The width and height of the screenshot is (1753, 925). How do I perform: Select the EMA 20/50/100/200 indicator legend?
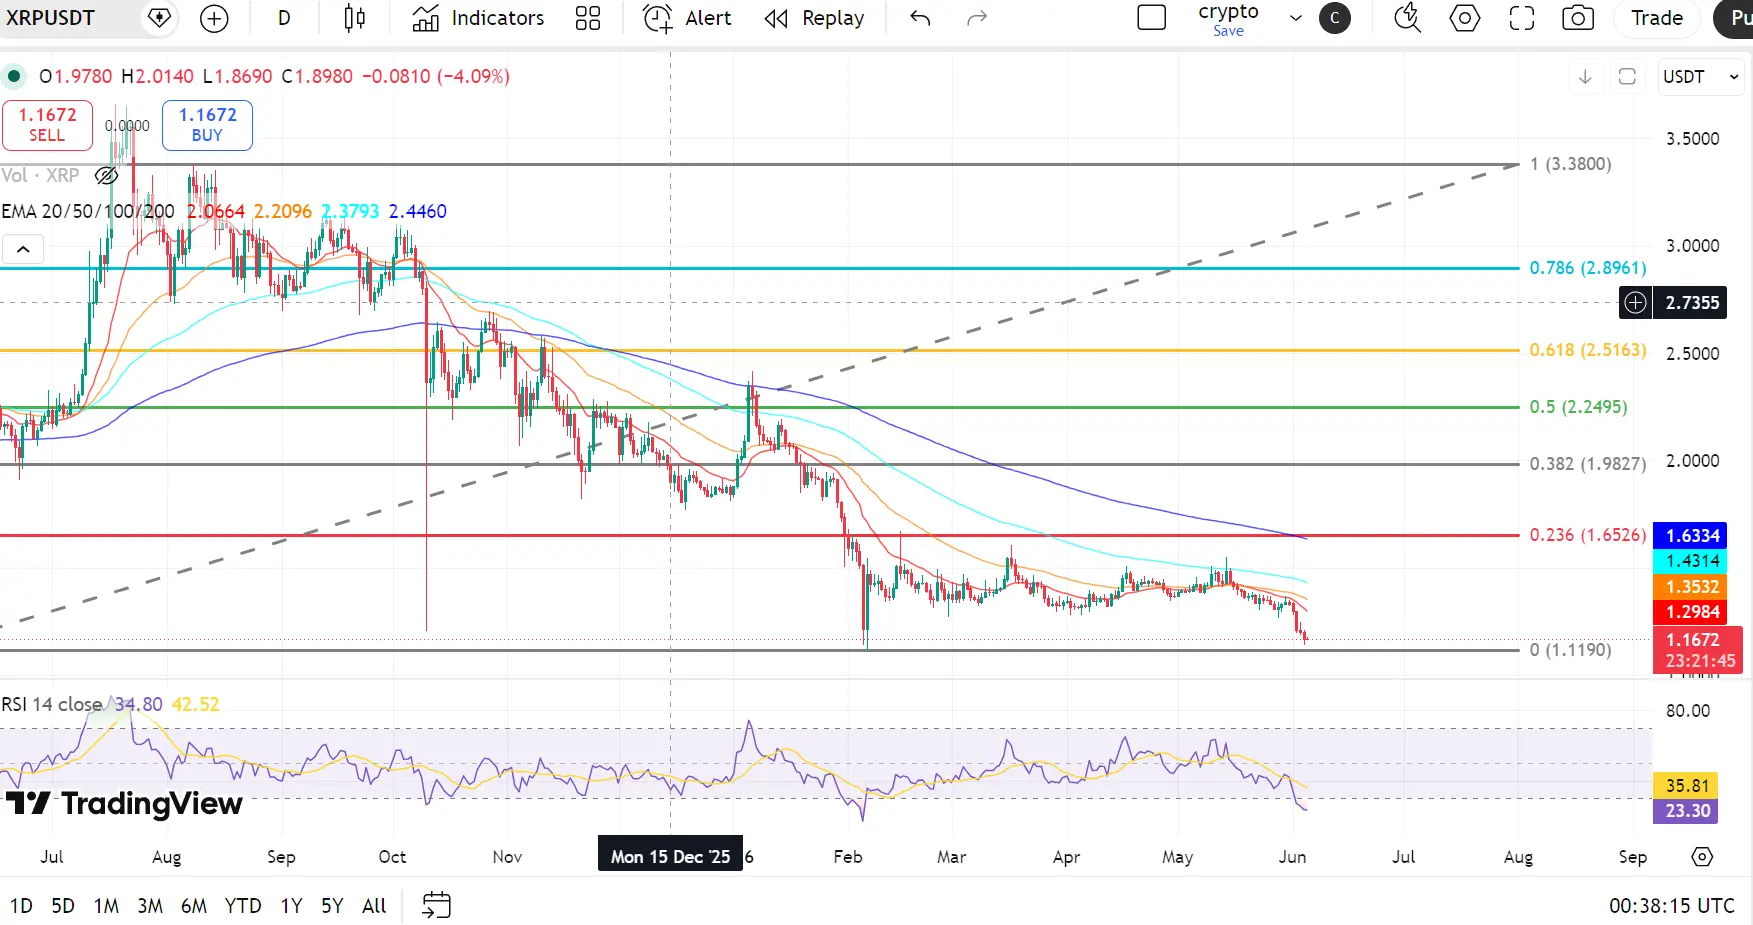click(x=88, y=211)
